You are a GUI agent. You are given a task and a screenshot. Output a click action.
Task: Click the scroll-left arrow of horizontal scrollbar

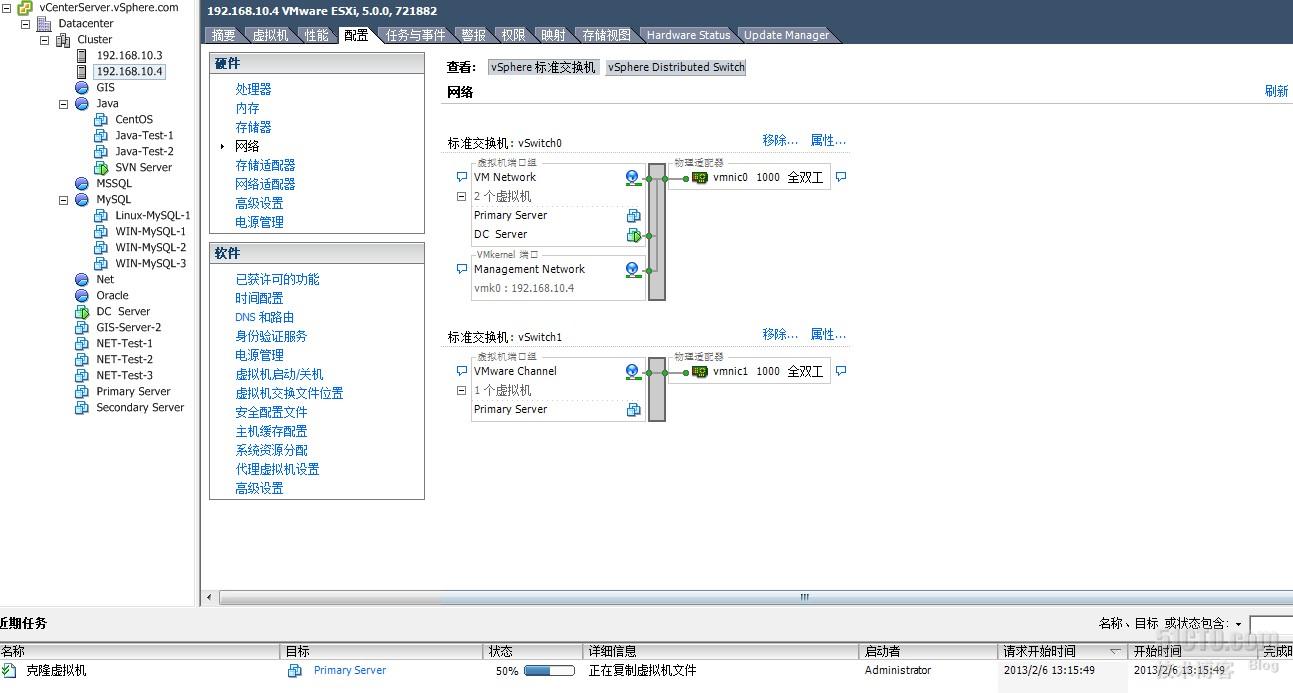tap(209, 597)
